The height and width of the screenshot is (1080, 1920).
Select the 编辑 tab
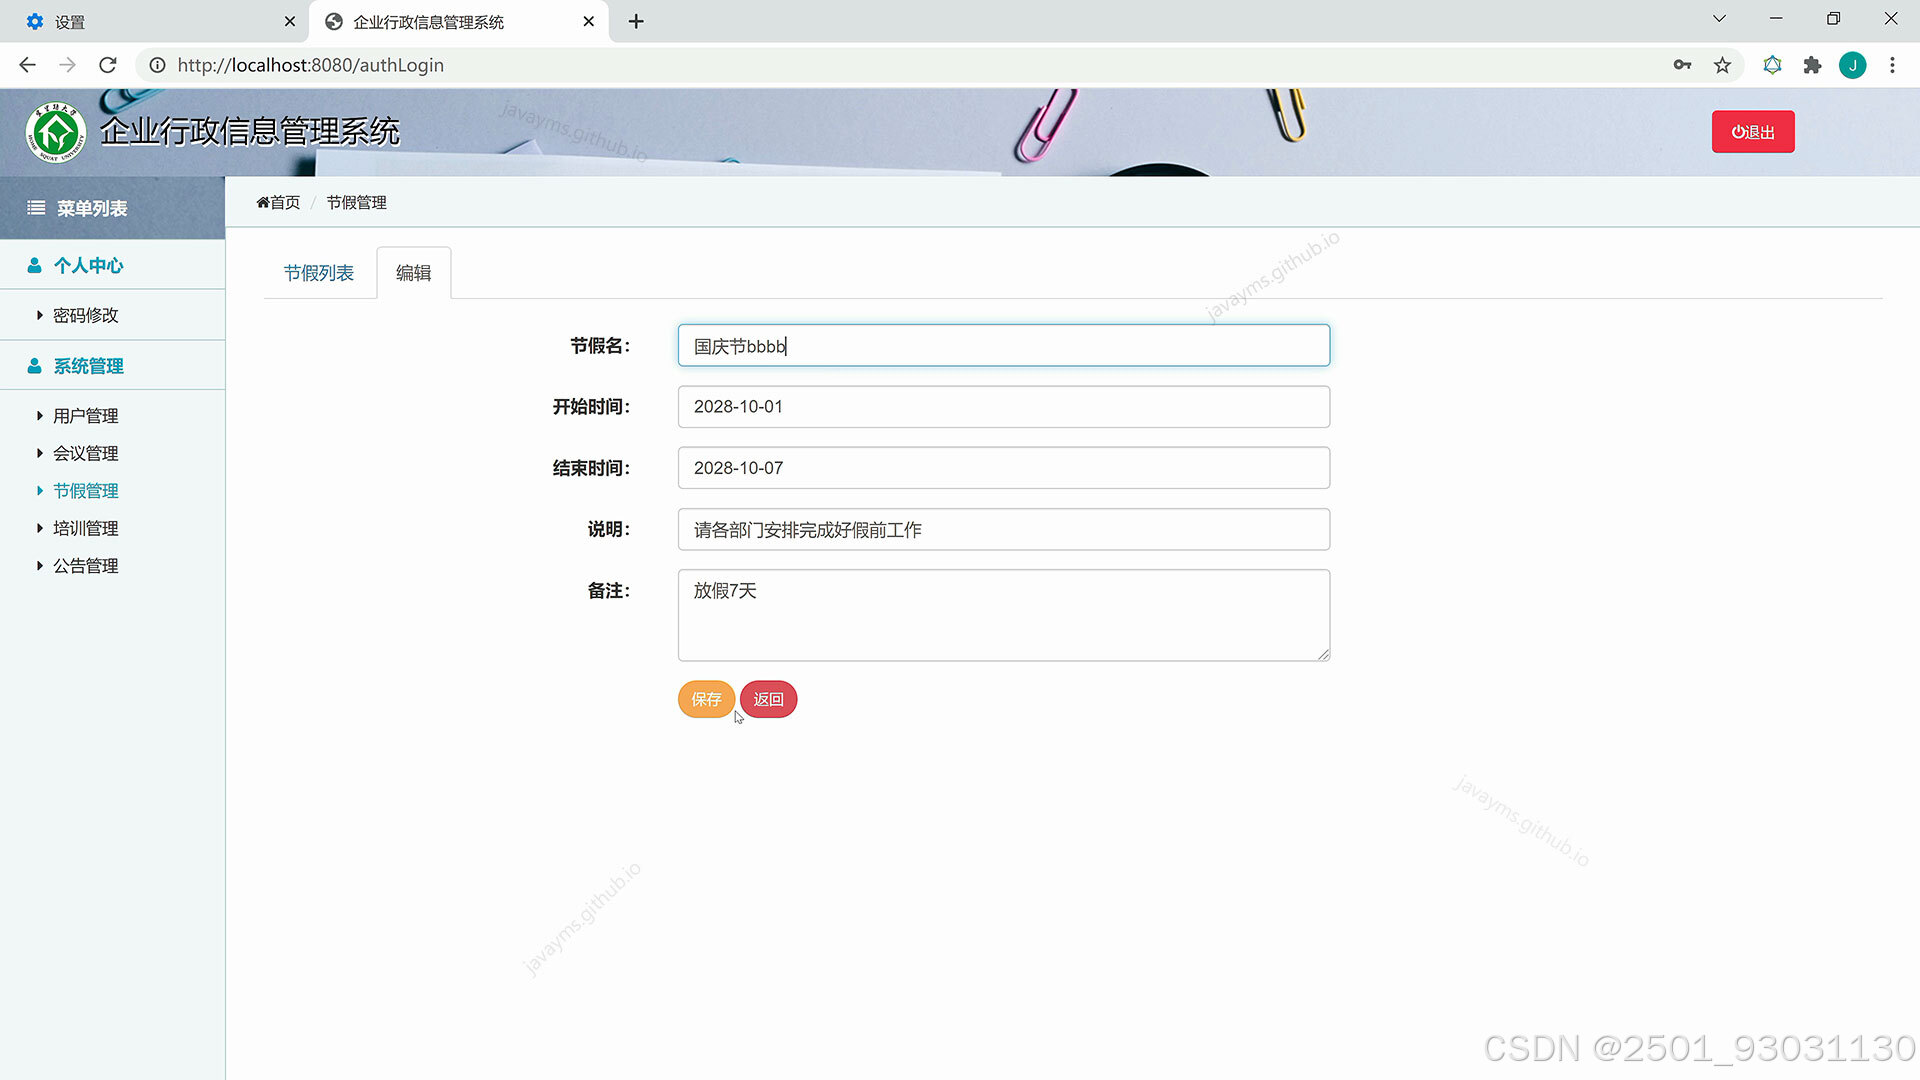pos(413,273)
